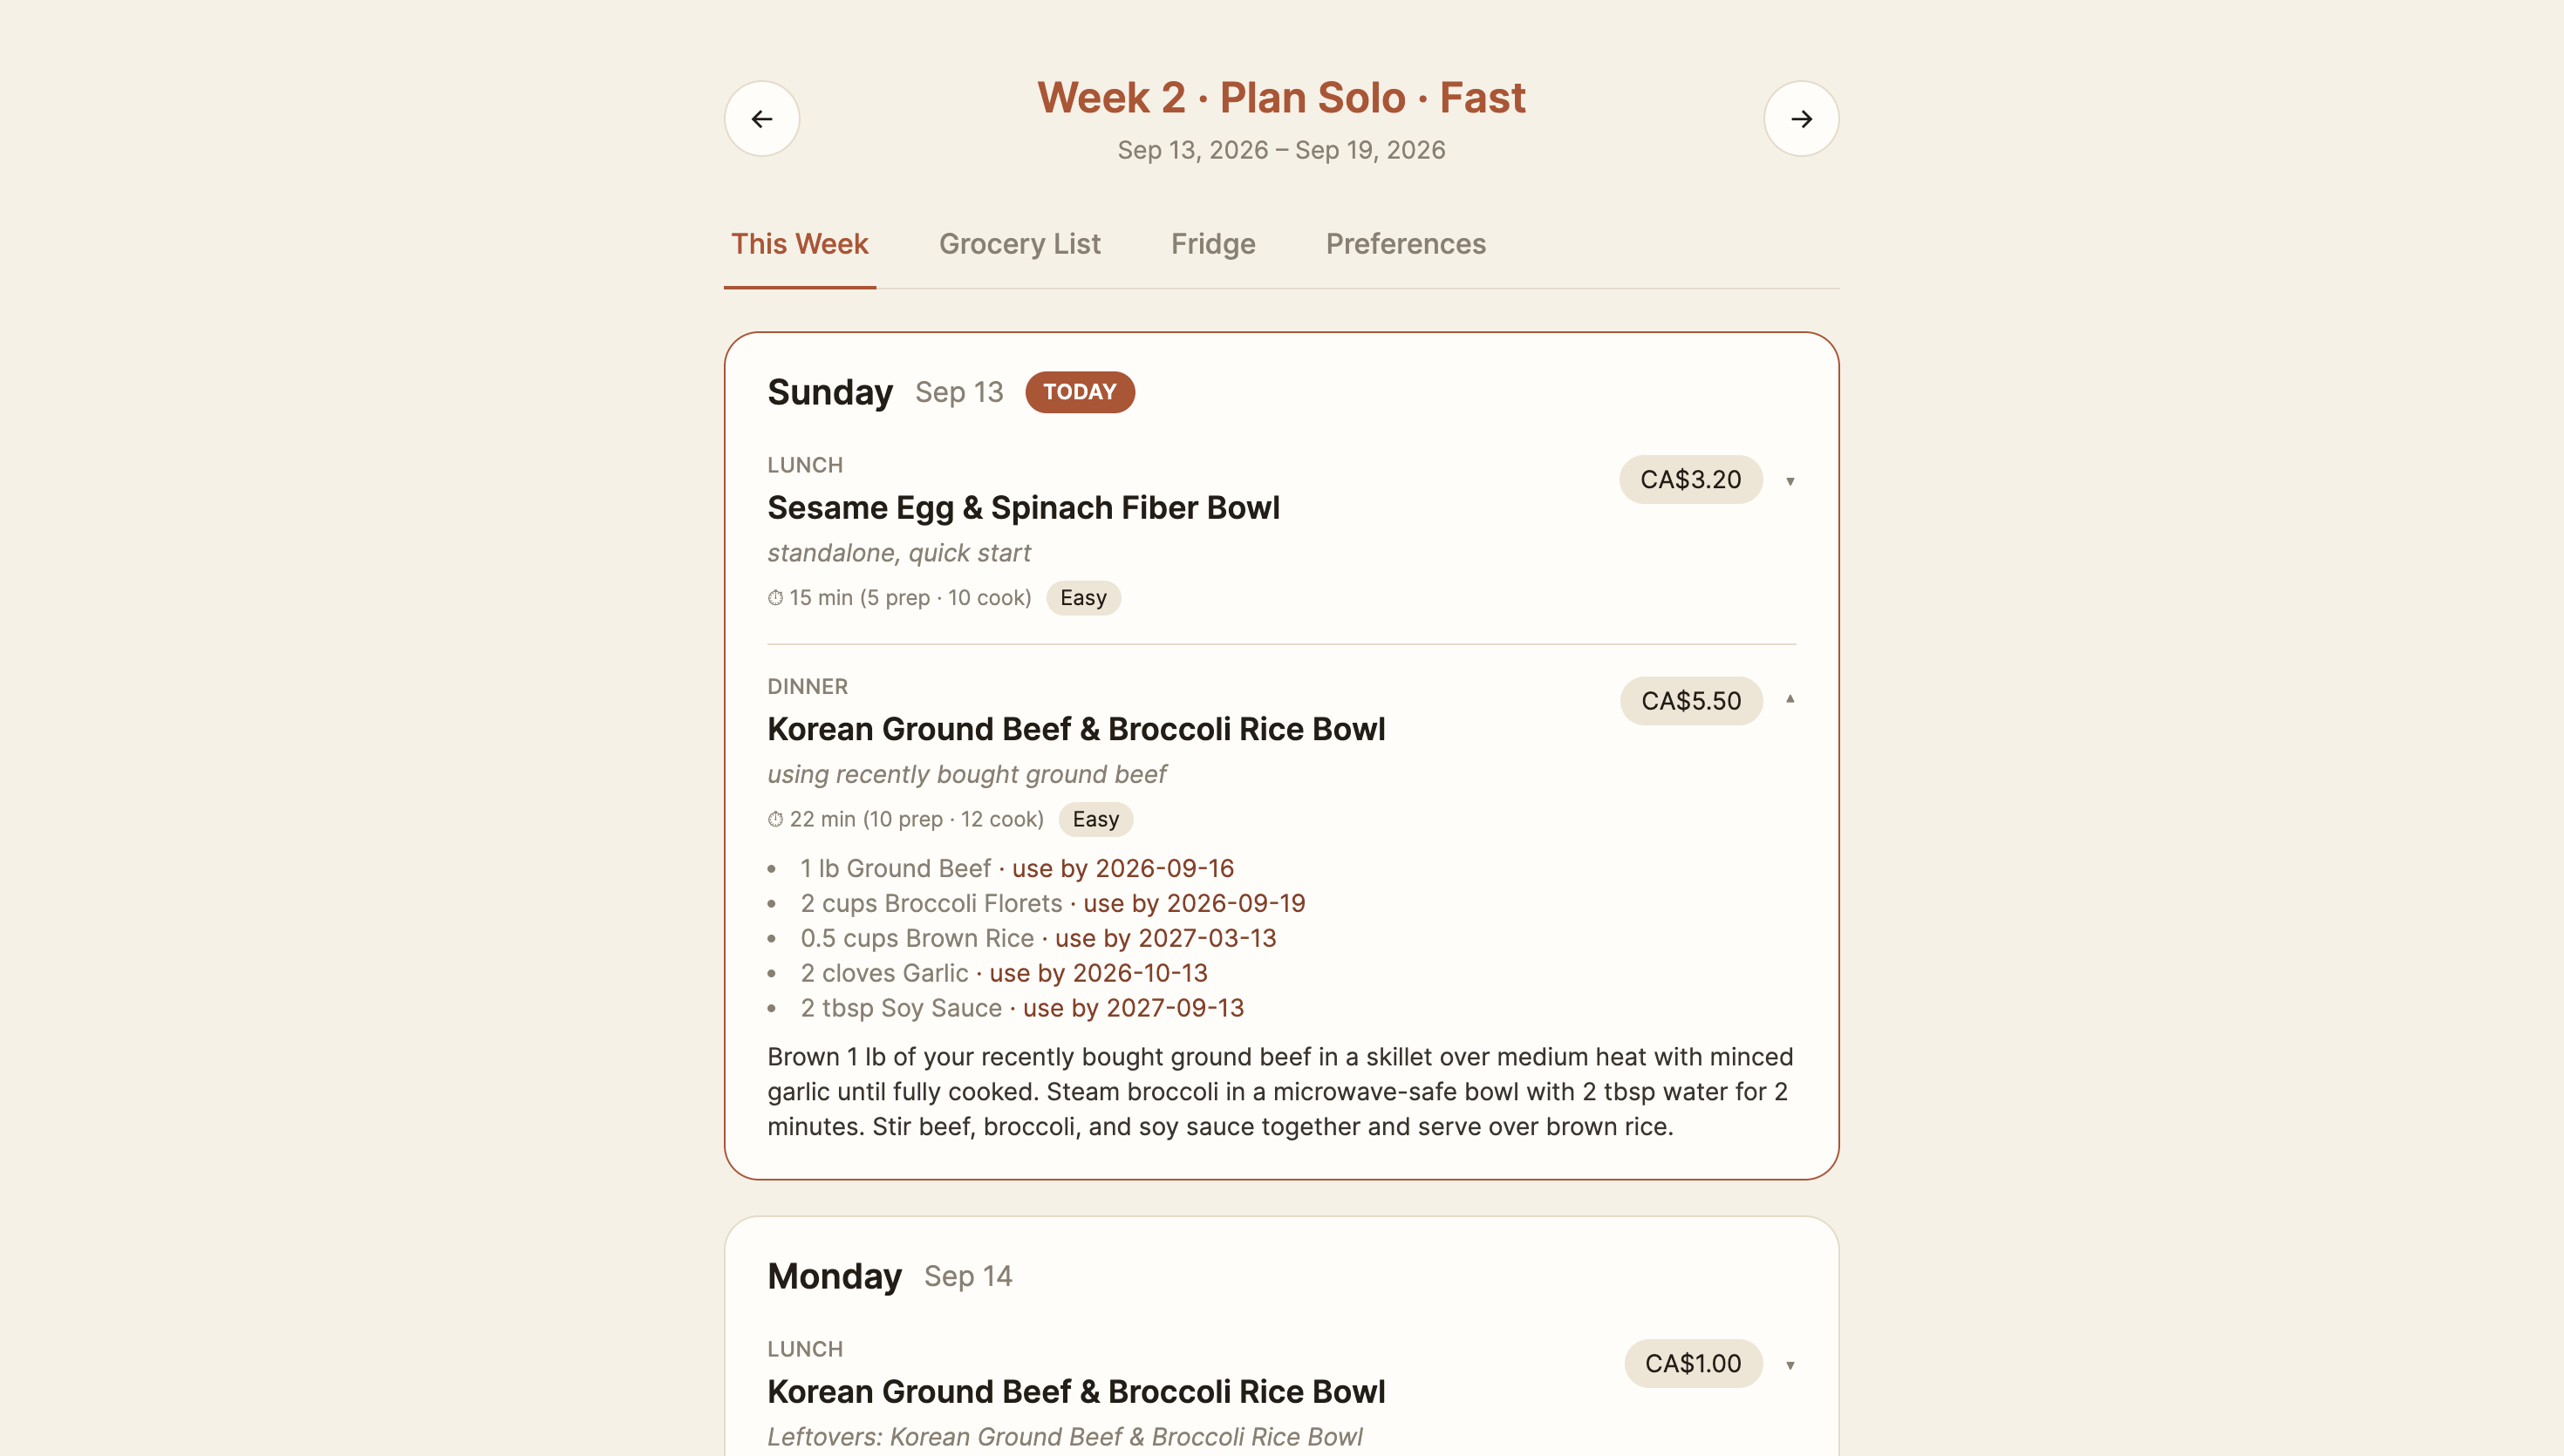Click clock icon beside 15 min lunch time
This screenshot has height=1456, width=2564.
(775, 598)
